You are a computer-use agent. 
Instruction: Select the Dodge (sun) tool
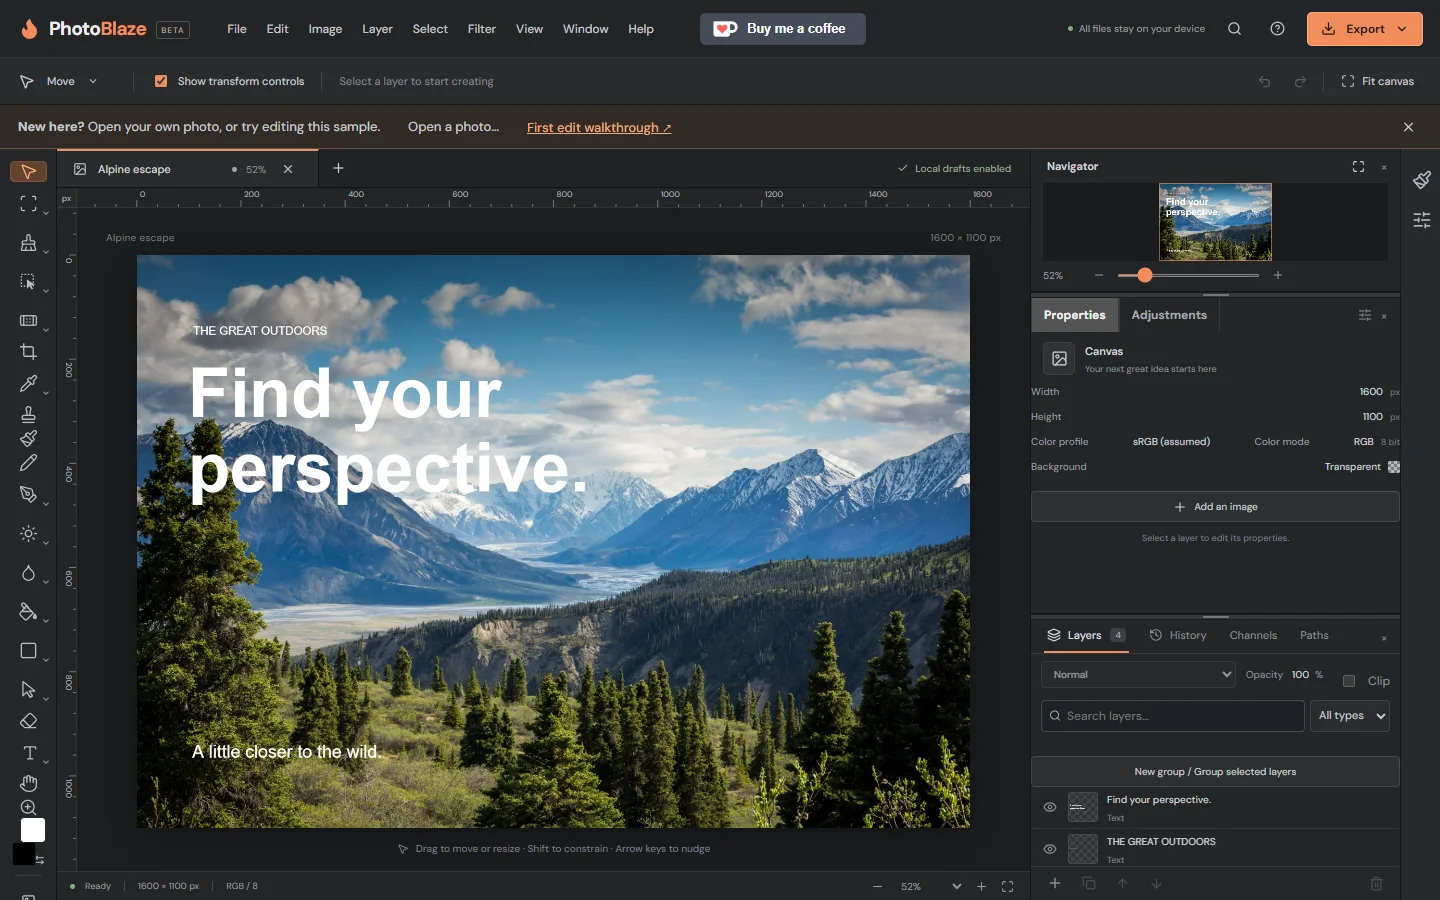[x=28, y=534]
